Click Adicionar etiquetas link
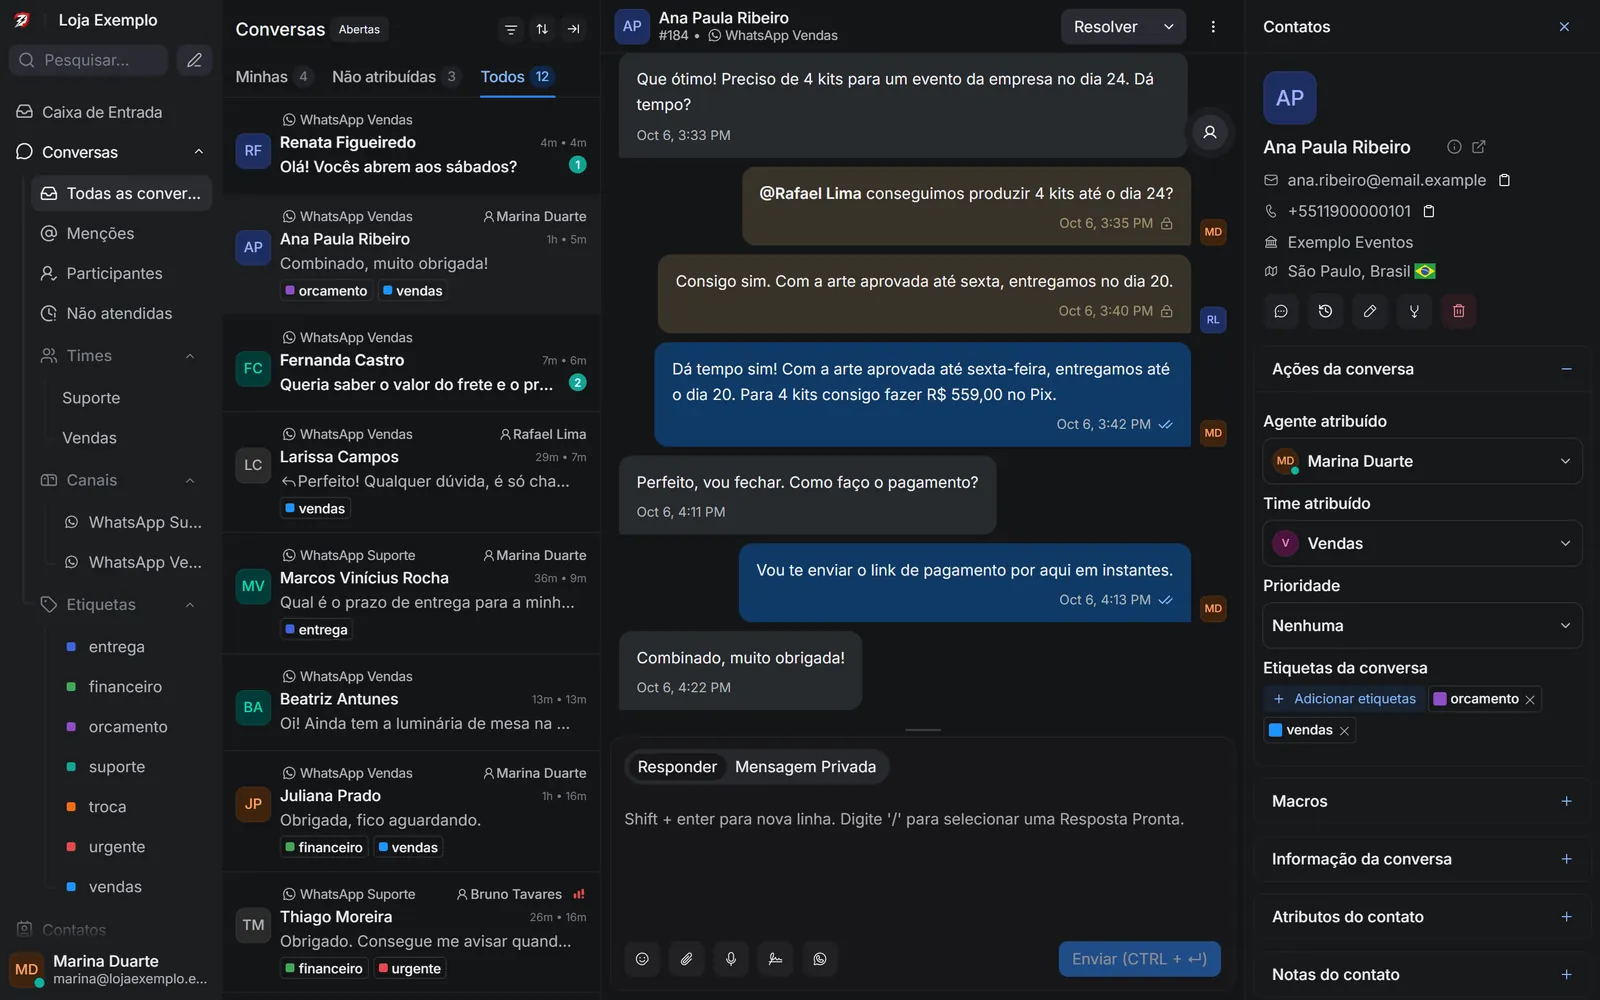 pyautogui.click(x=1344, y=699)
